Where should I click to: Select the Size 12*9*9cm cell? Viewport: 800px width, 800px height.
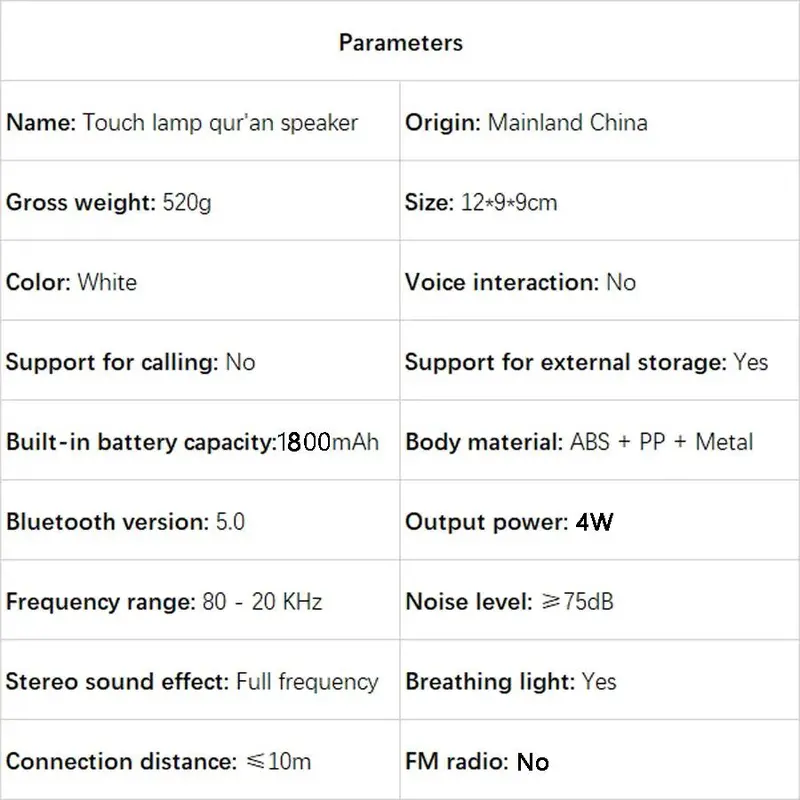tap(481, 203)
